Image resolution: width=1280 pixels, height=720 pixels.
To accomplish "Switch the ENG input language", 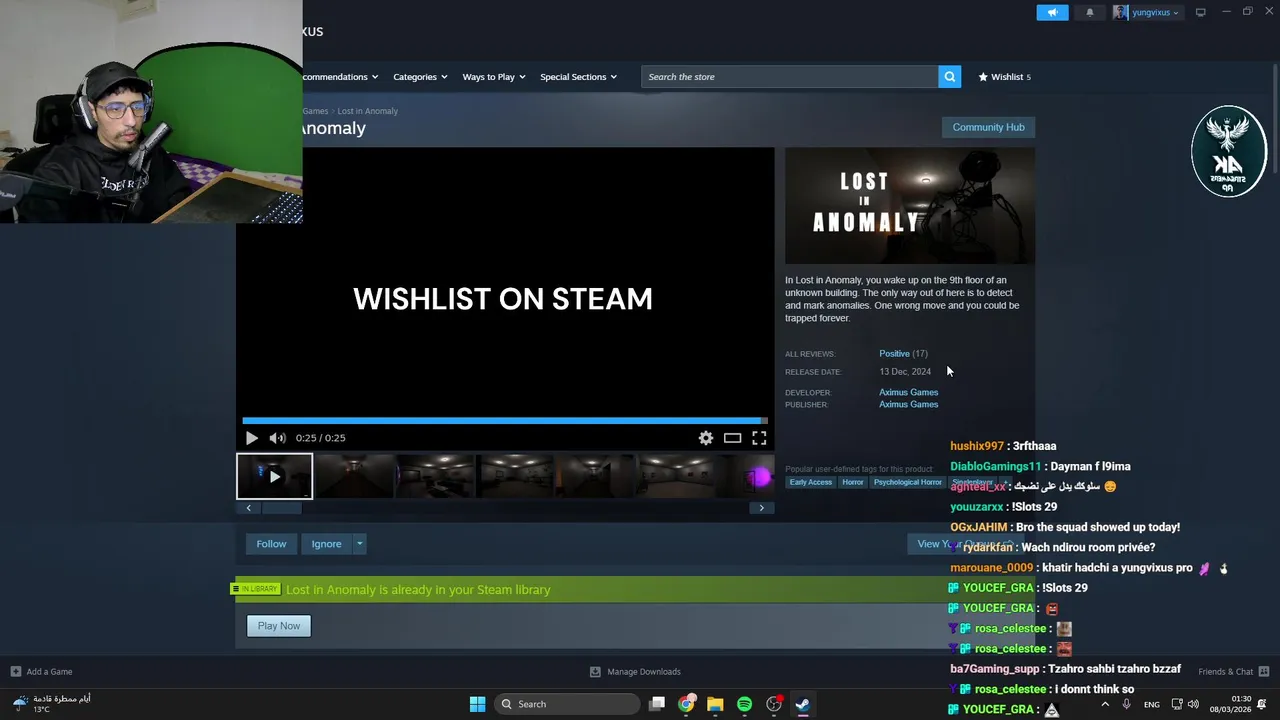I will [x=1152, y=704].
